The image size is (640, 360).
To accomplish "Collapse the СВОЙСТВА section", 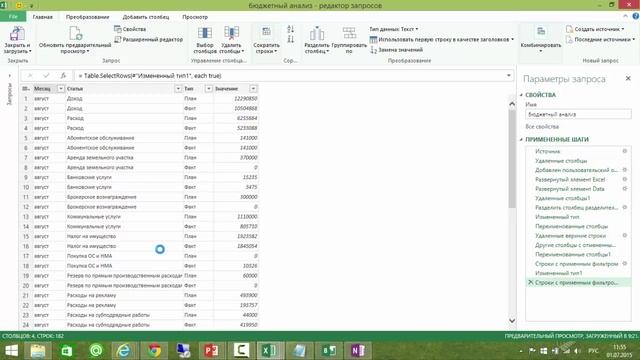I will 521,95.
